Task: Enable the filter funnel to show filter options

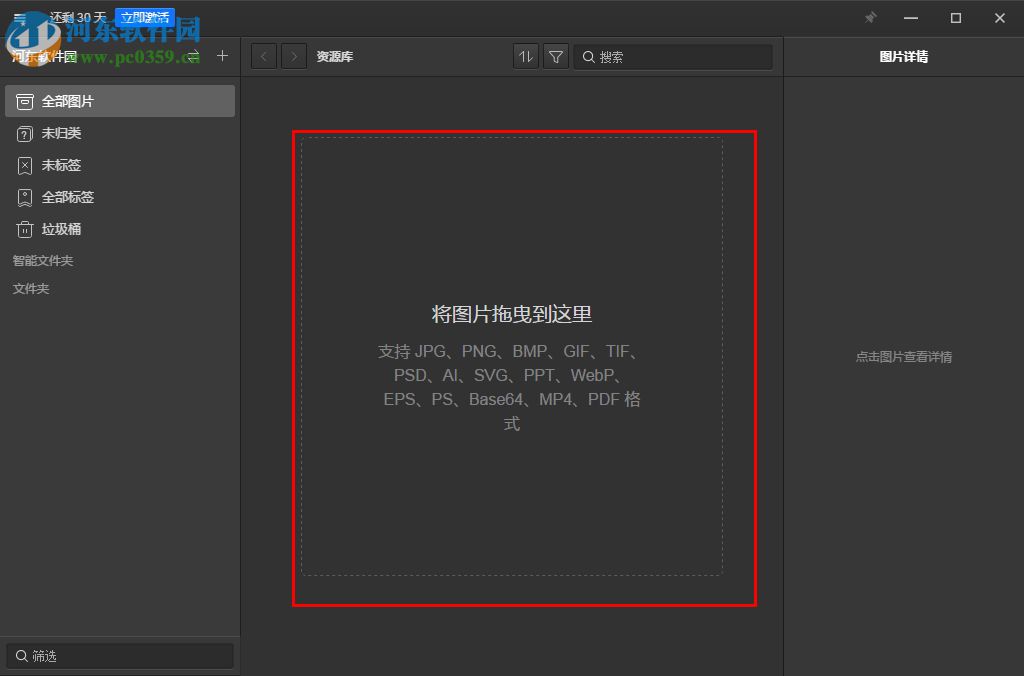Action: coord(556,56)
